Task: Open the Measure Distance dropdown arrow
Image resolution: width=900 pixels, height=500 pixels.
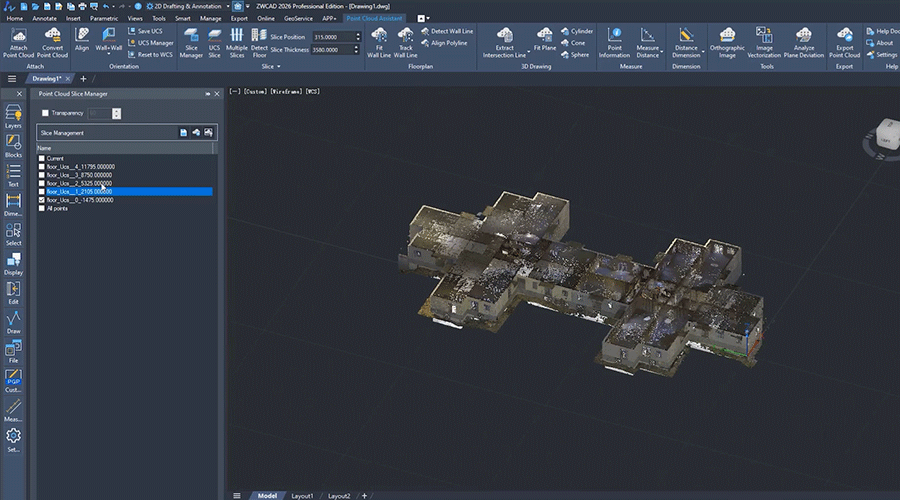Action: click(x=661, y=52)
